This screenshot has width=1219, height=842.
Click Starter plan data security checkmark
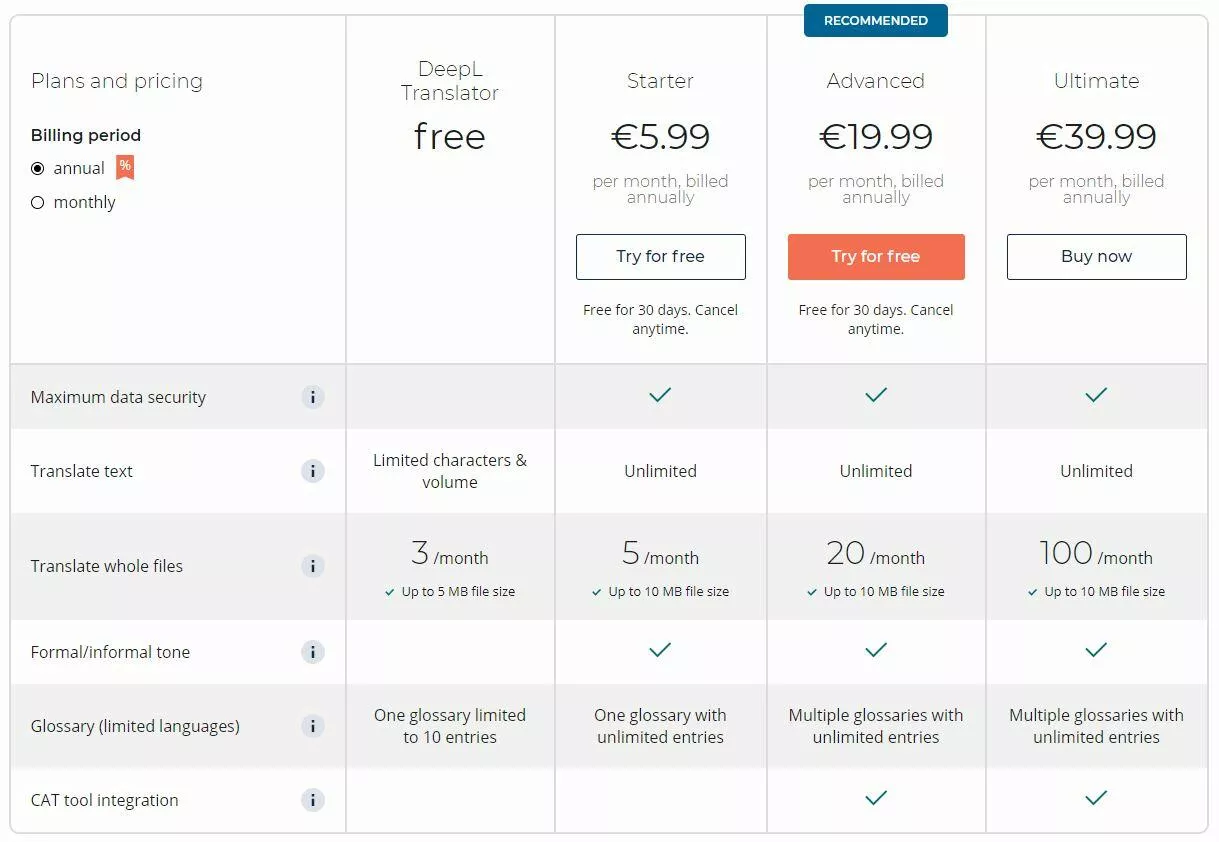(x=660, y=396)
